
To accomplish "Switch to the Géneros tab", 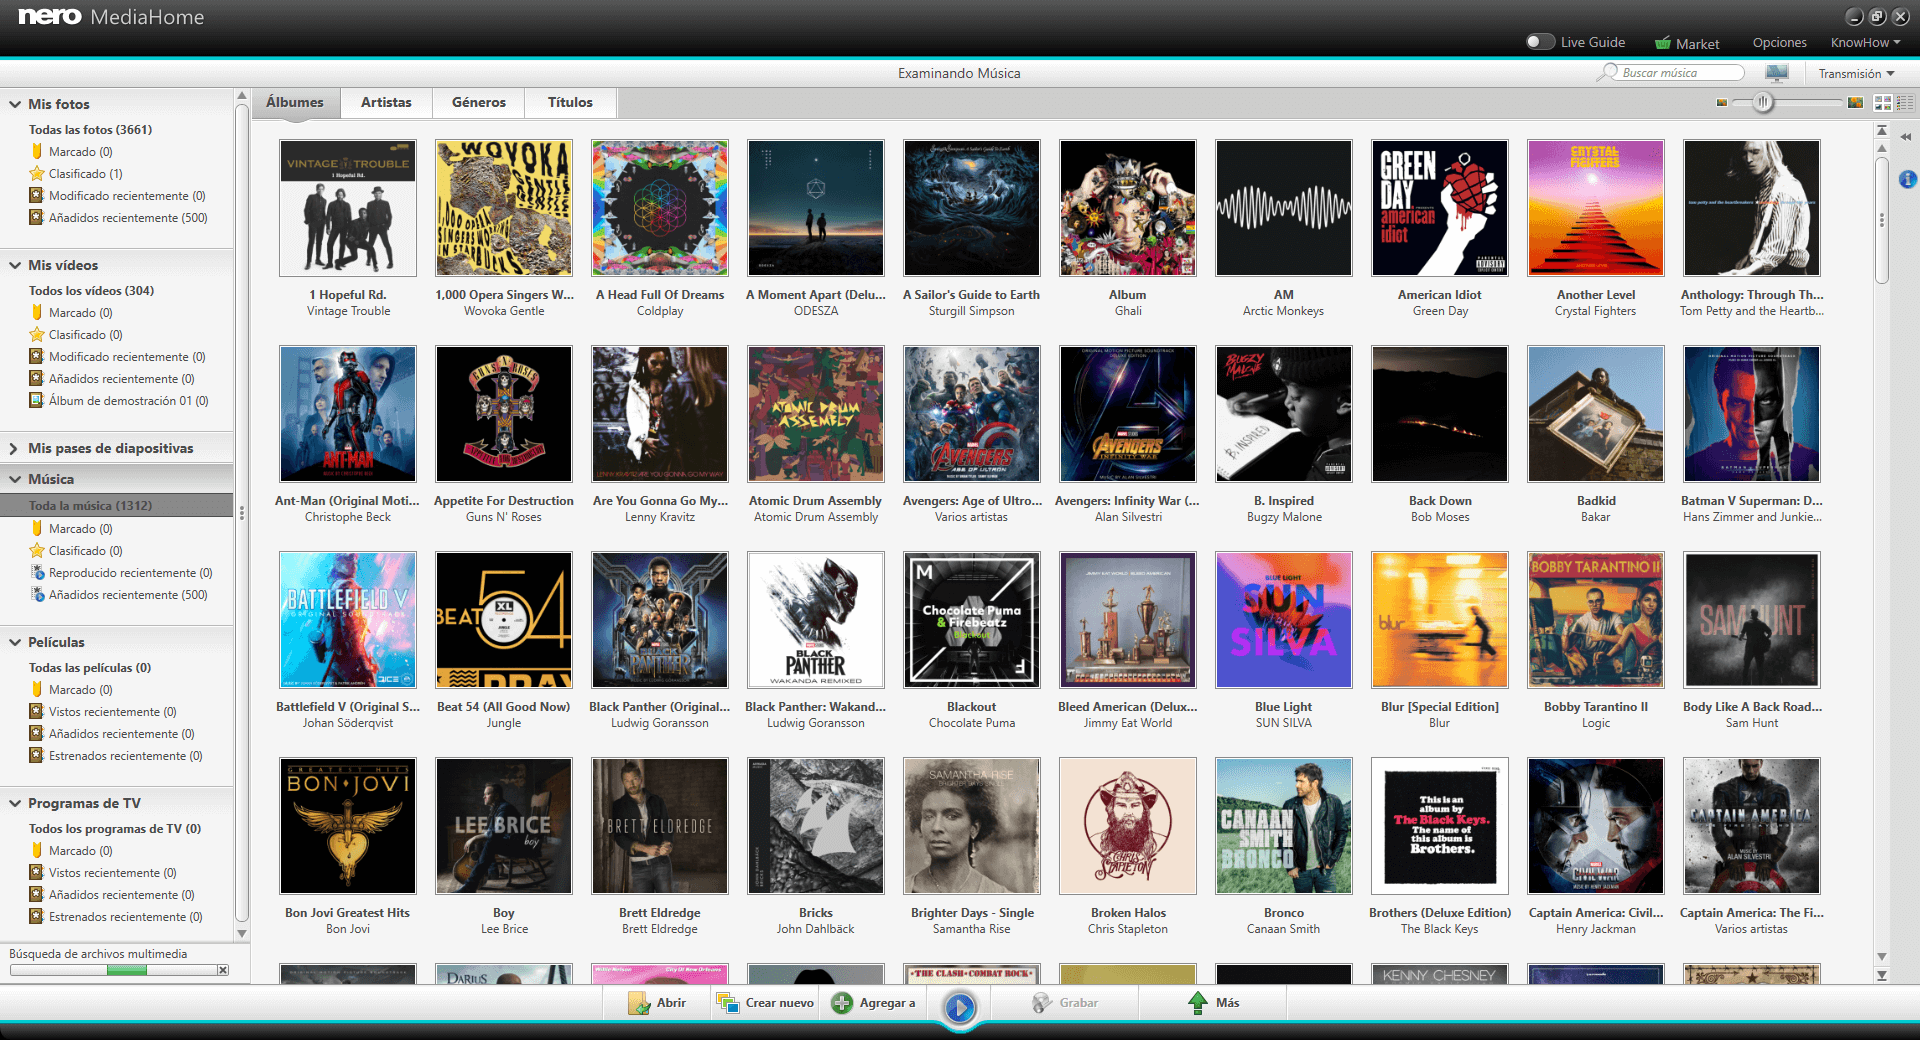I will coord(479,103).
